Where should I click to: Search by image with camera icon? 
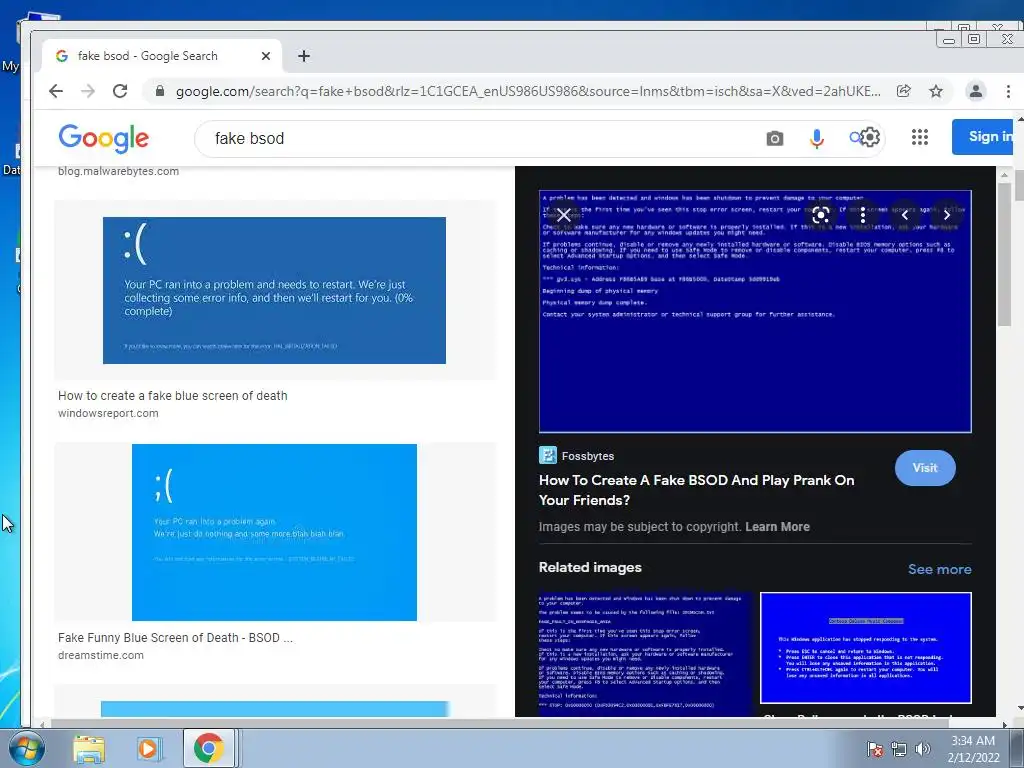775,138
